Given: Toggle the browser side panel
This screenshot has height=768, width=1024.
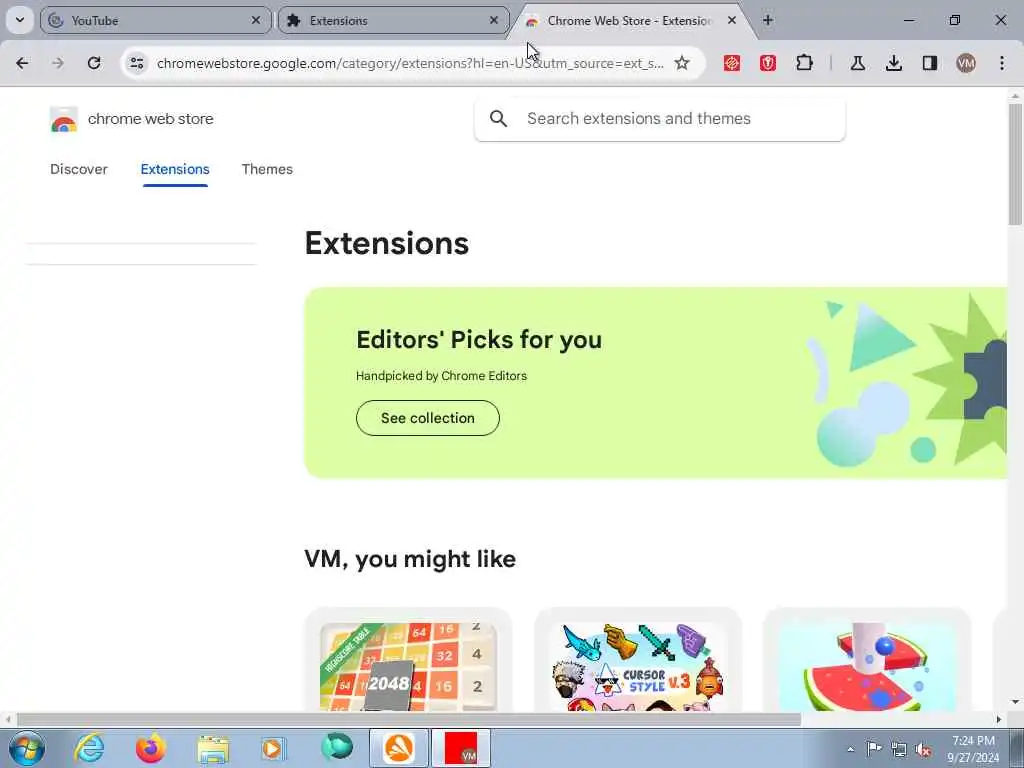Looking at the screenshot, I should (930, 63).
